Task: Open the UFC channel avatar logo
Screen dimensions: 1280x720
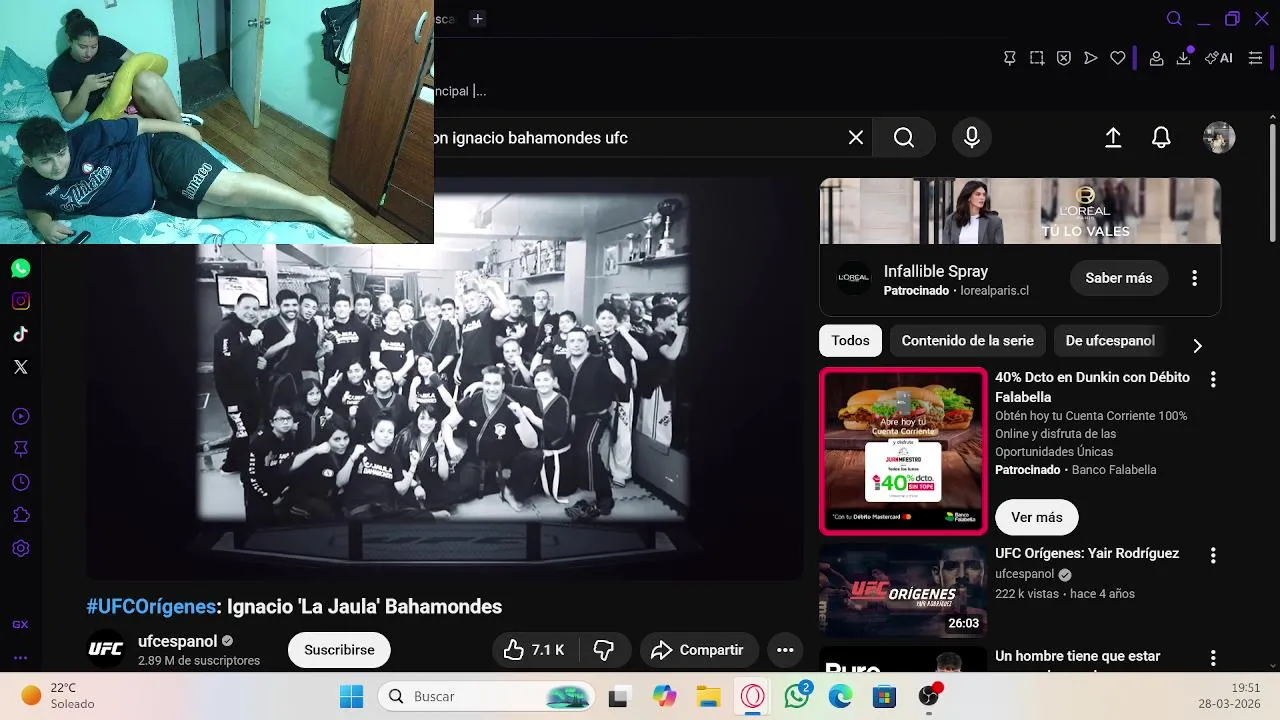Action: click(106, 650)
